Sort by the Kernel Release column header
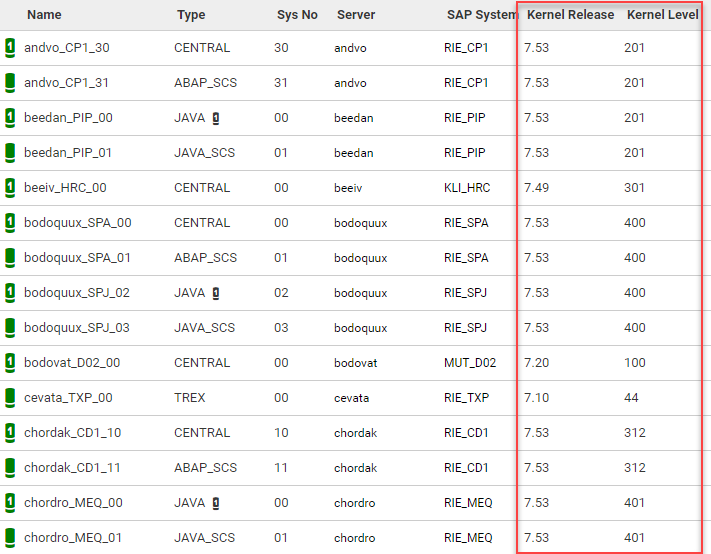This screenshot has height=554, width=711. [x=570, y=15]
